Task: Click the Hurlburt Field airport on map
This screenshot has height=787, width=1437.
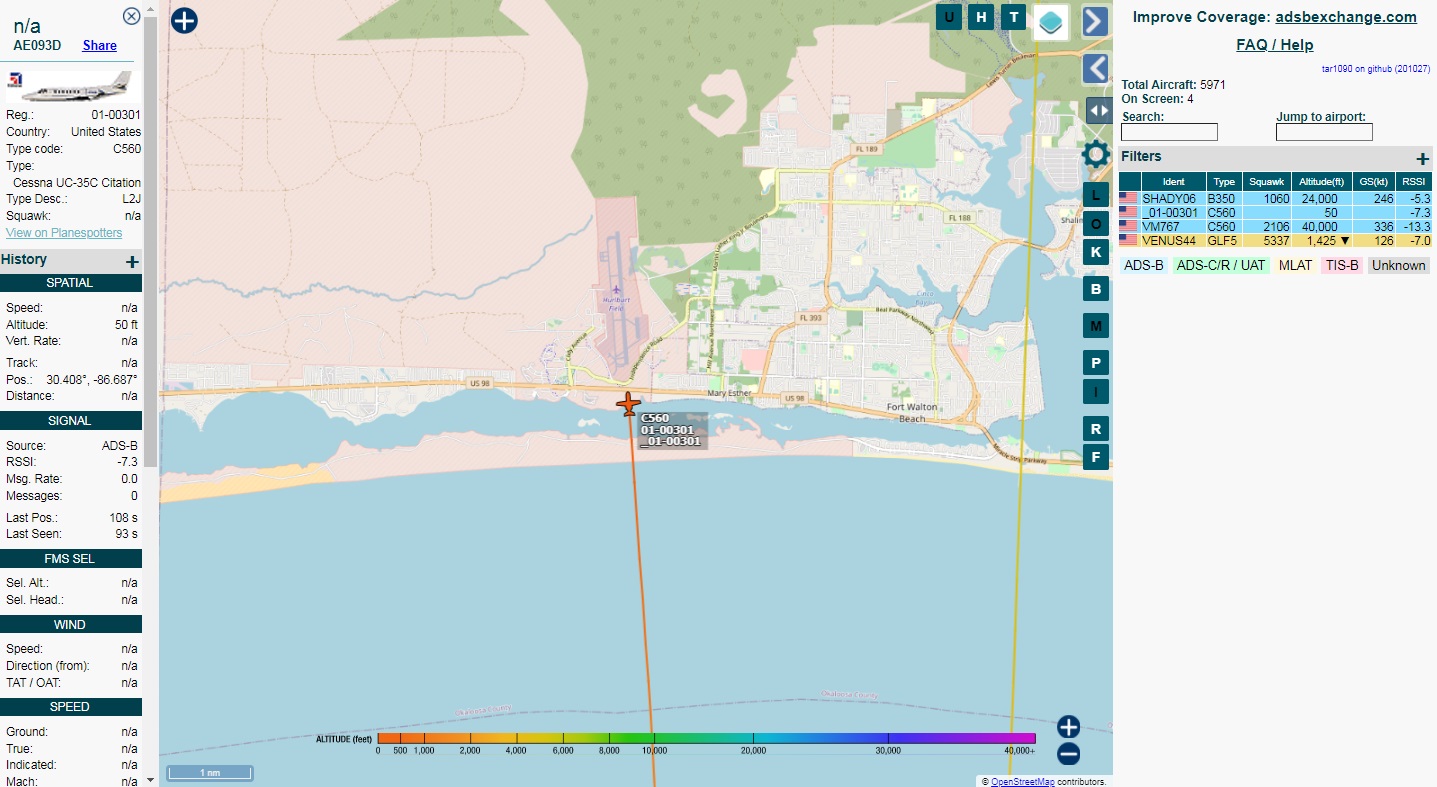Action: click(x=616, y=300)
